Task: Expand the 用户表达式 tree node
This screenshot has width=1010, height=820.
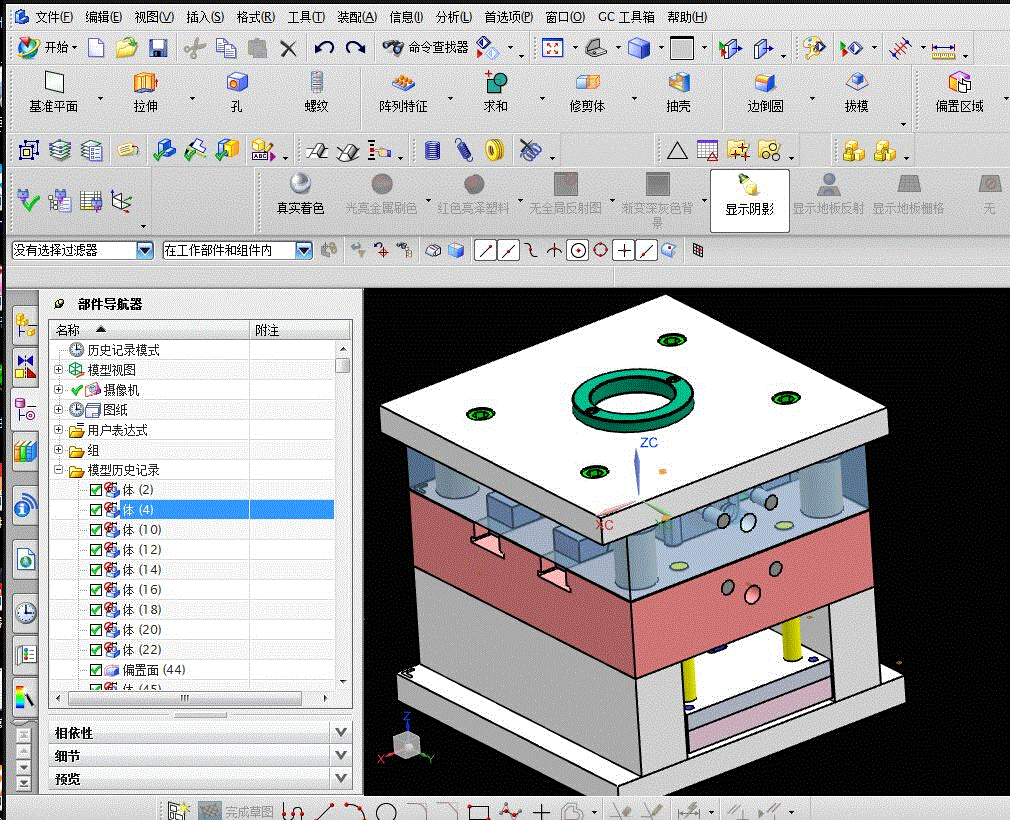Action: [58, 430]
